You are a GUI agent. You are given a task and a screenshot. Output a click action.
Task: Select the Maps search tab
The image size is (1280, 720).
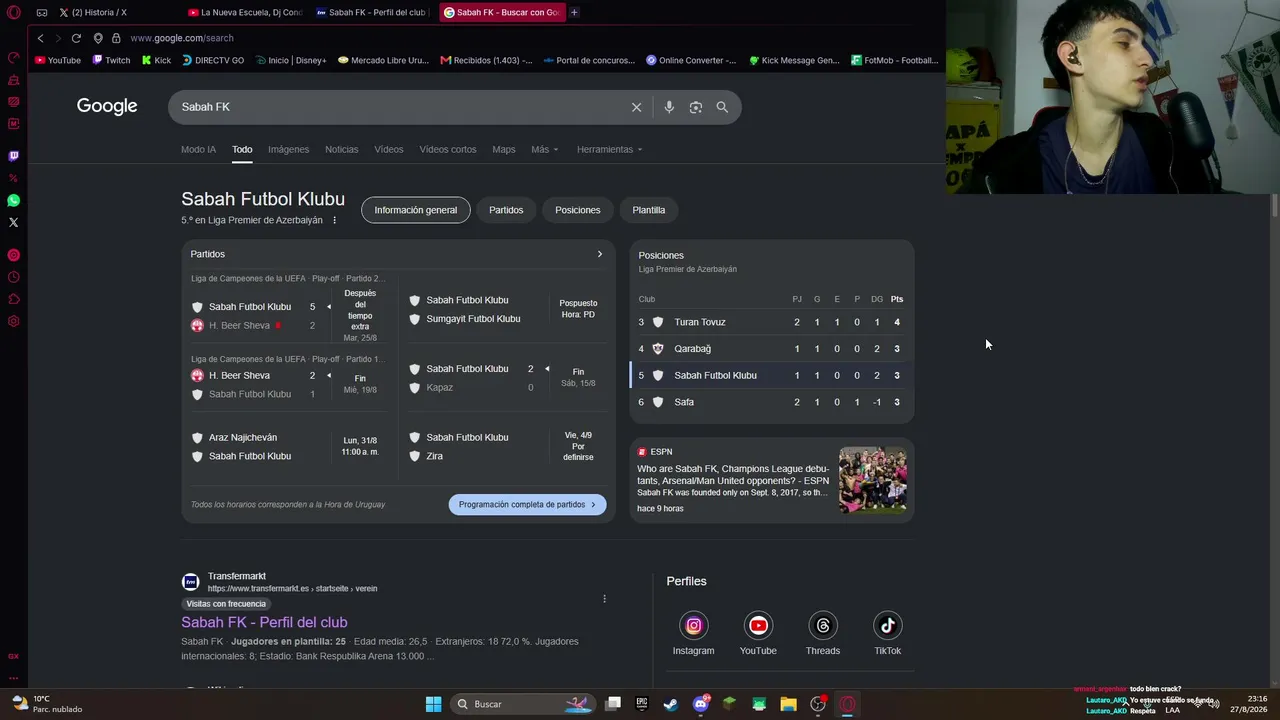[x=504, y=149]
